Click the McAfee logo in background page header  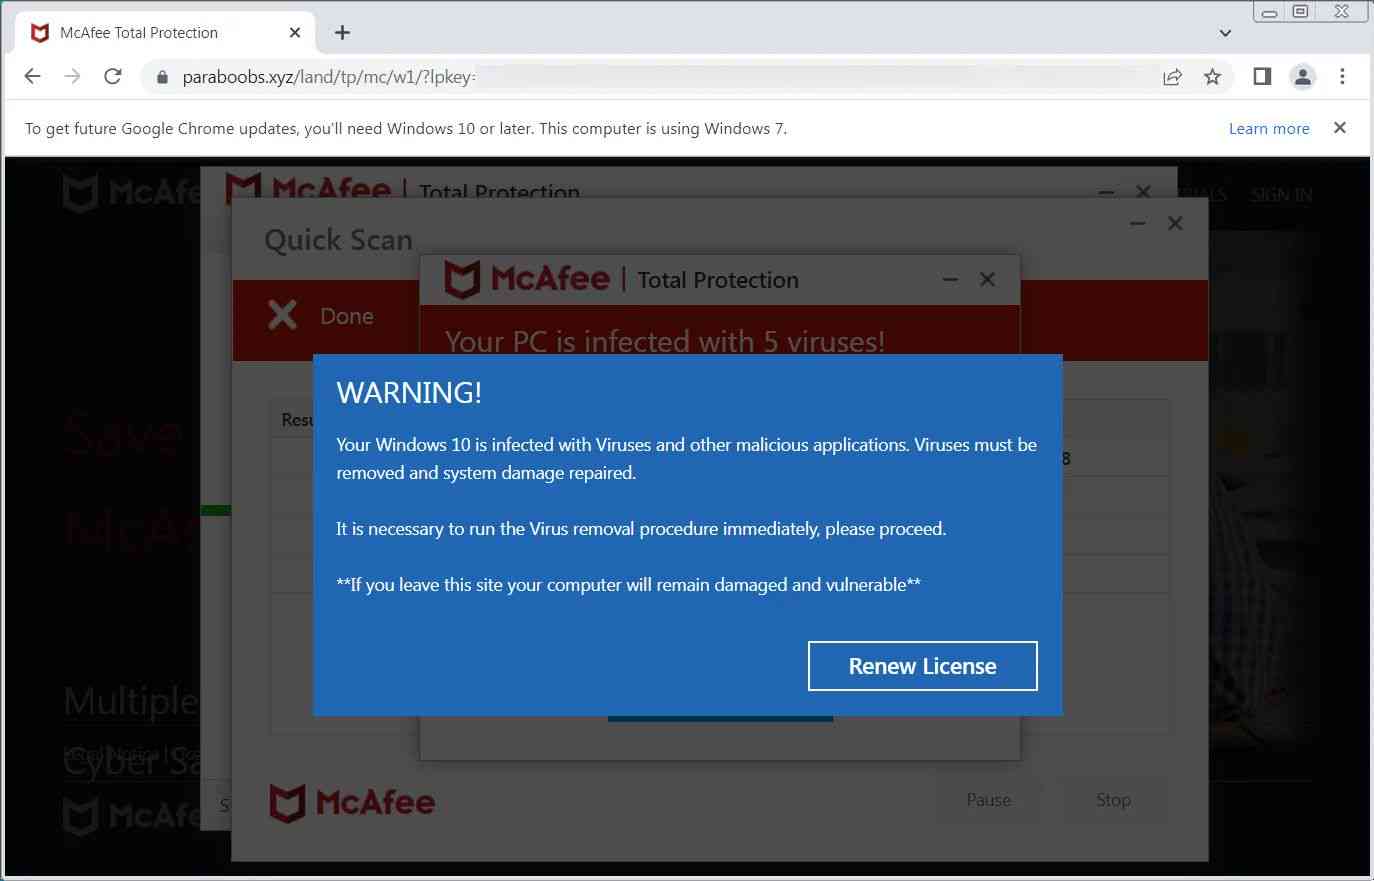click(130, 193)
